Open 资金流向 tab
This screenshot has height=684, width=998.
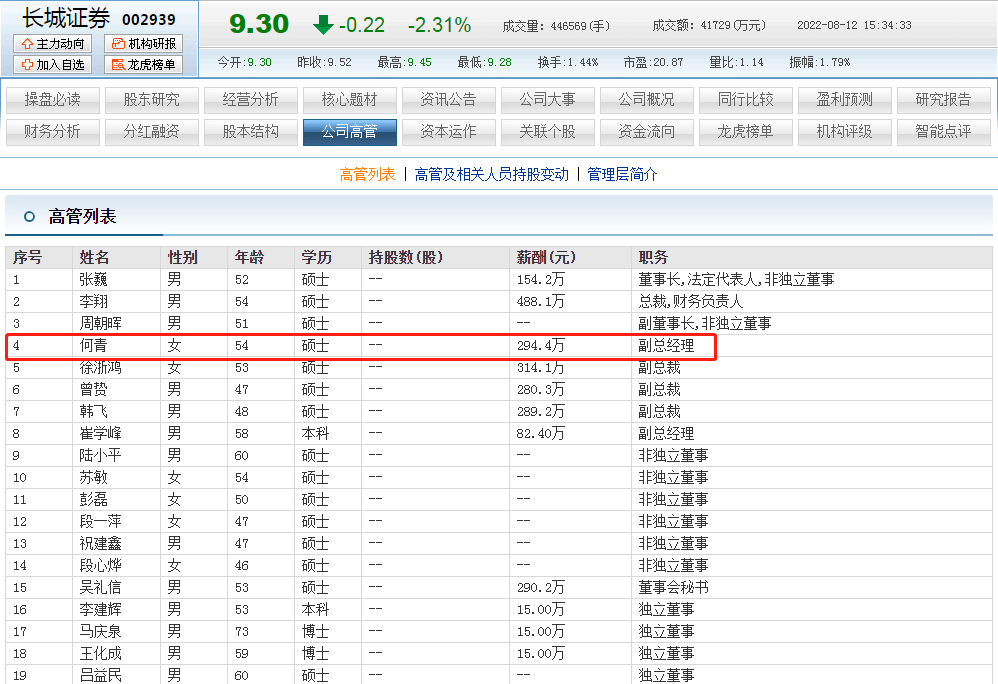coord(647,132)
